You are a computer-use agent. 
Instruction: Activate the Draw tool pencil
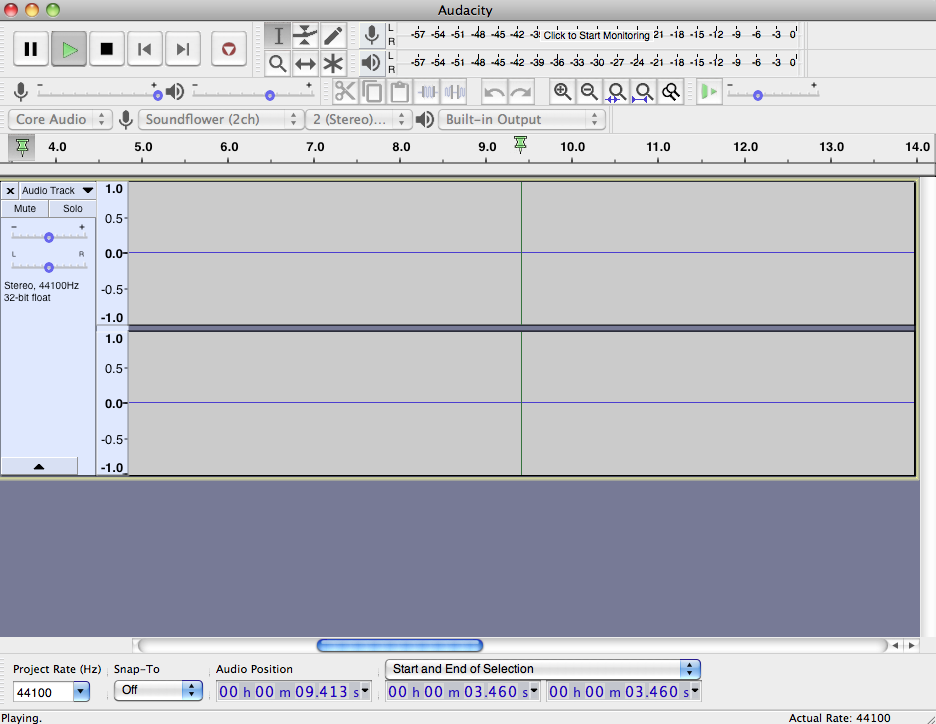click(334, 35)
